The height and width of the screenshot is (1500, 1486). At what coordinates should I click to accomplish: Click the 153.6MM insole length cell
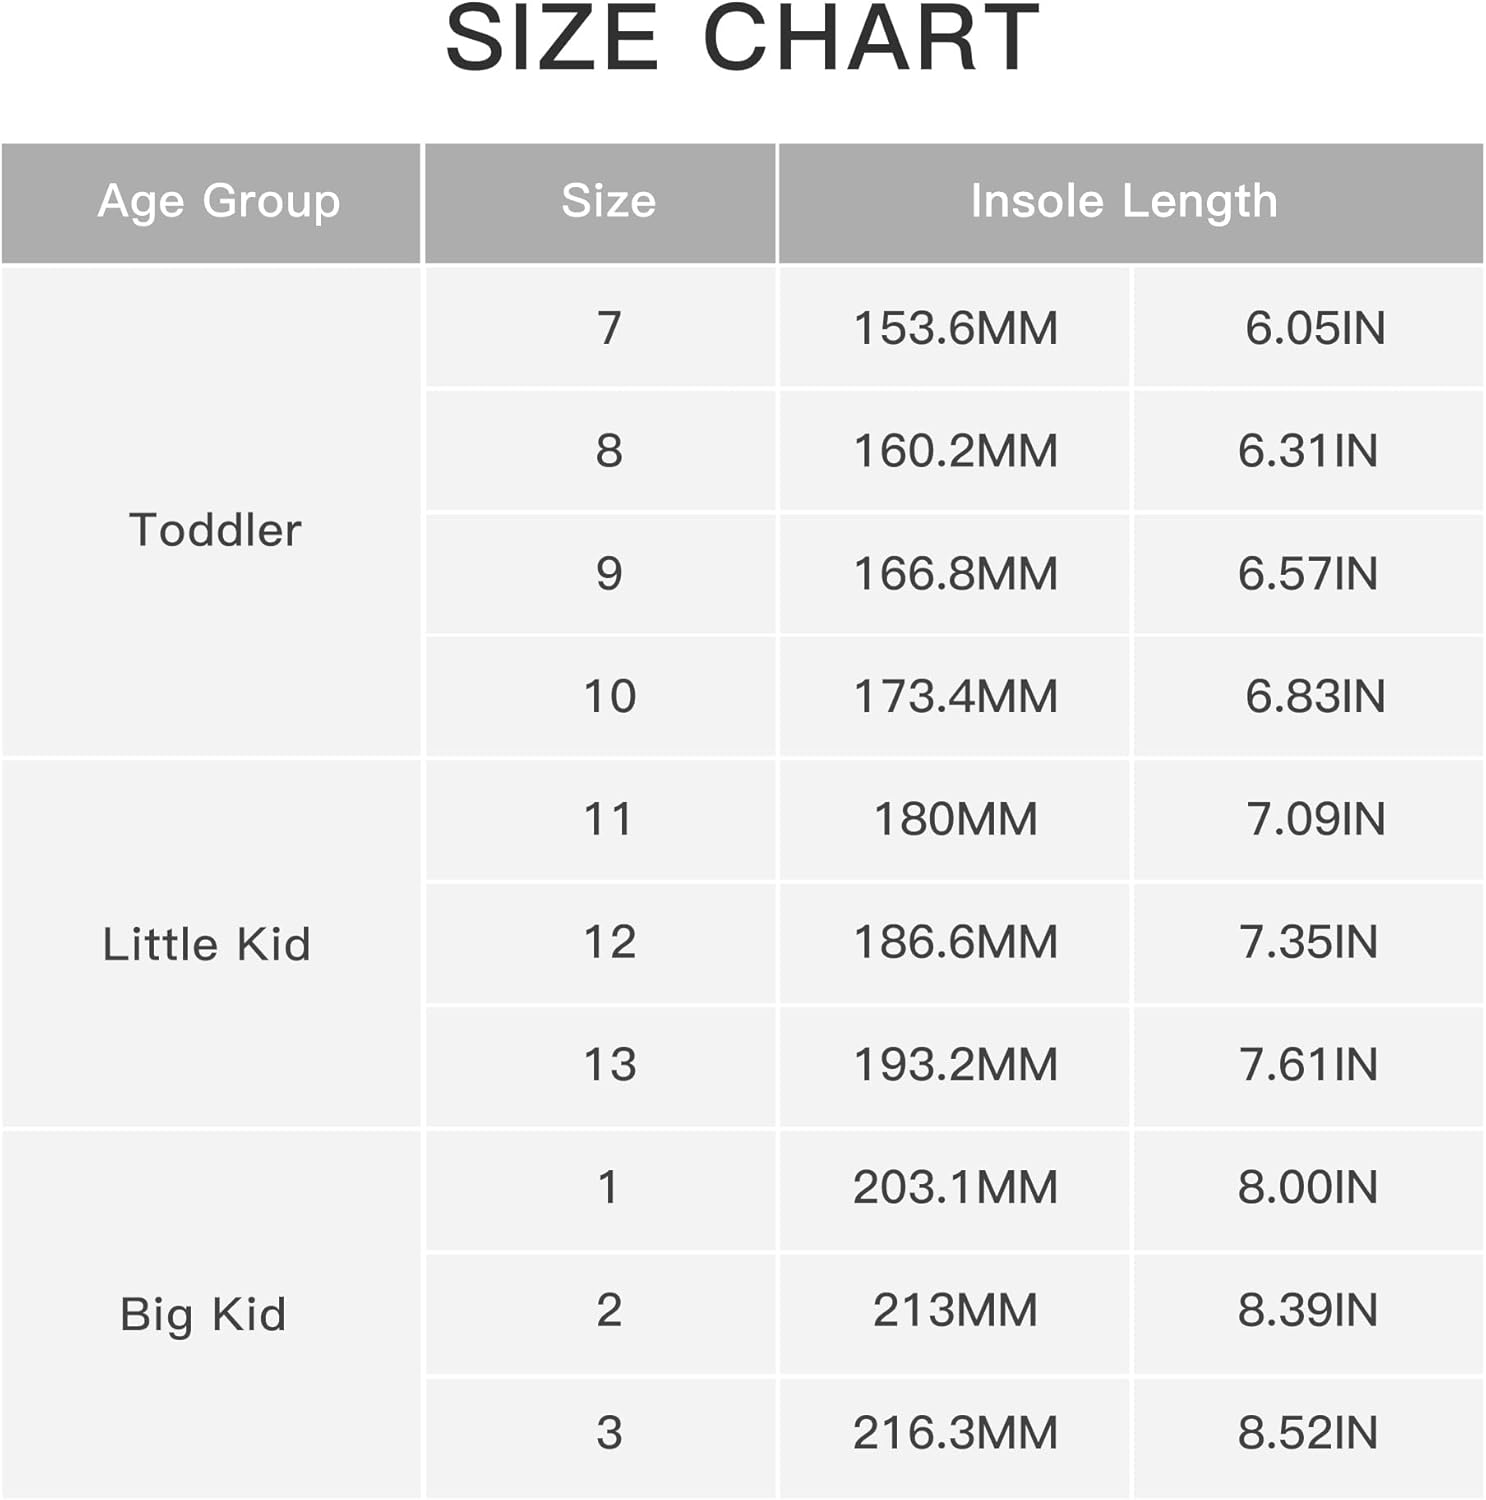[955, 328]
